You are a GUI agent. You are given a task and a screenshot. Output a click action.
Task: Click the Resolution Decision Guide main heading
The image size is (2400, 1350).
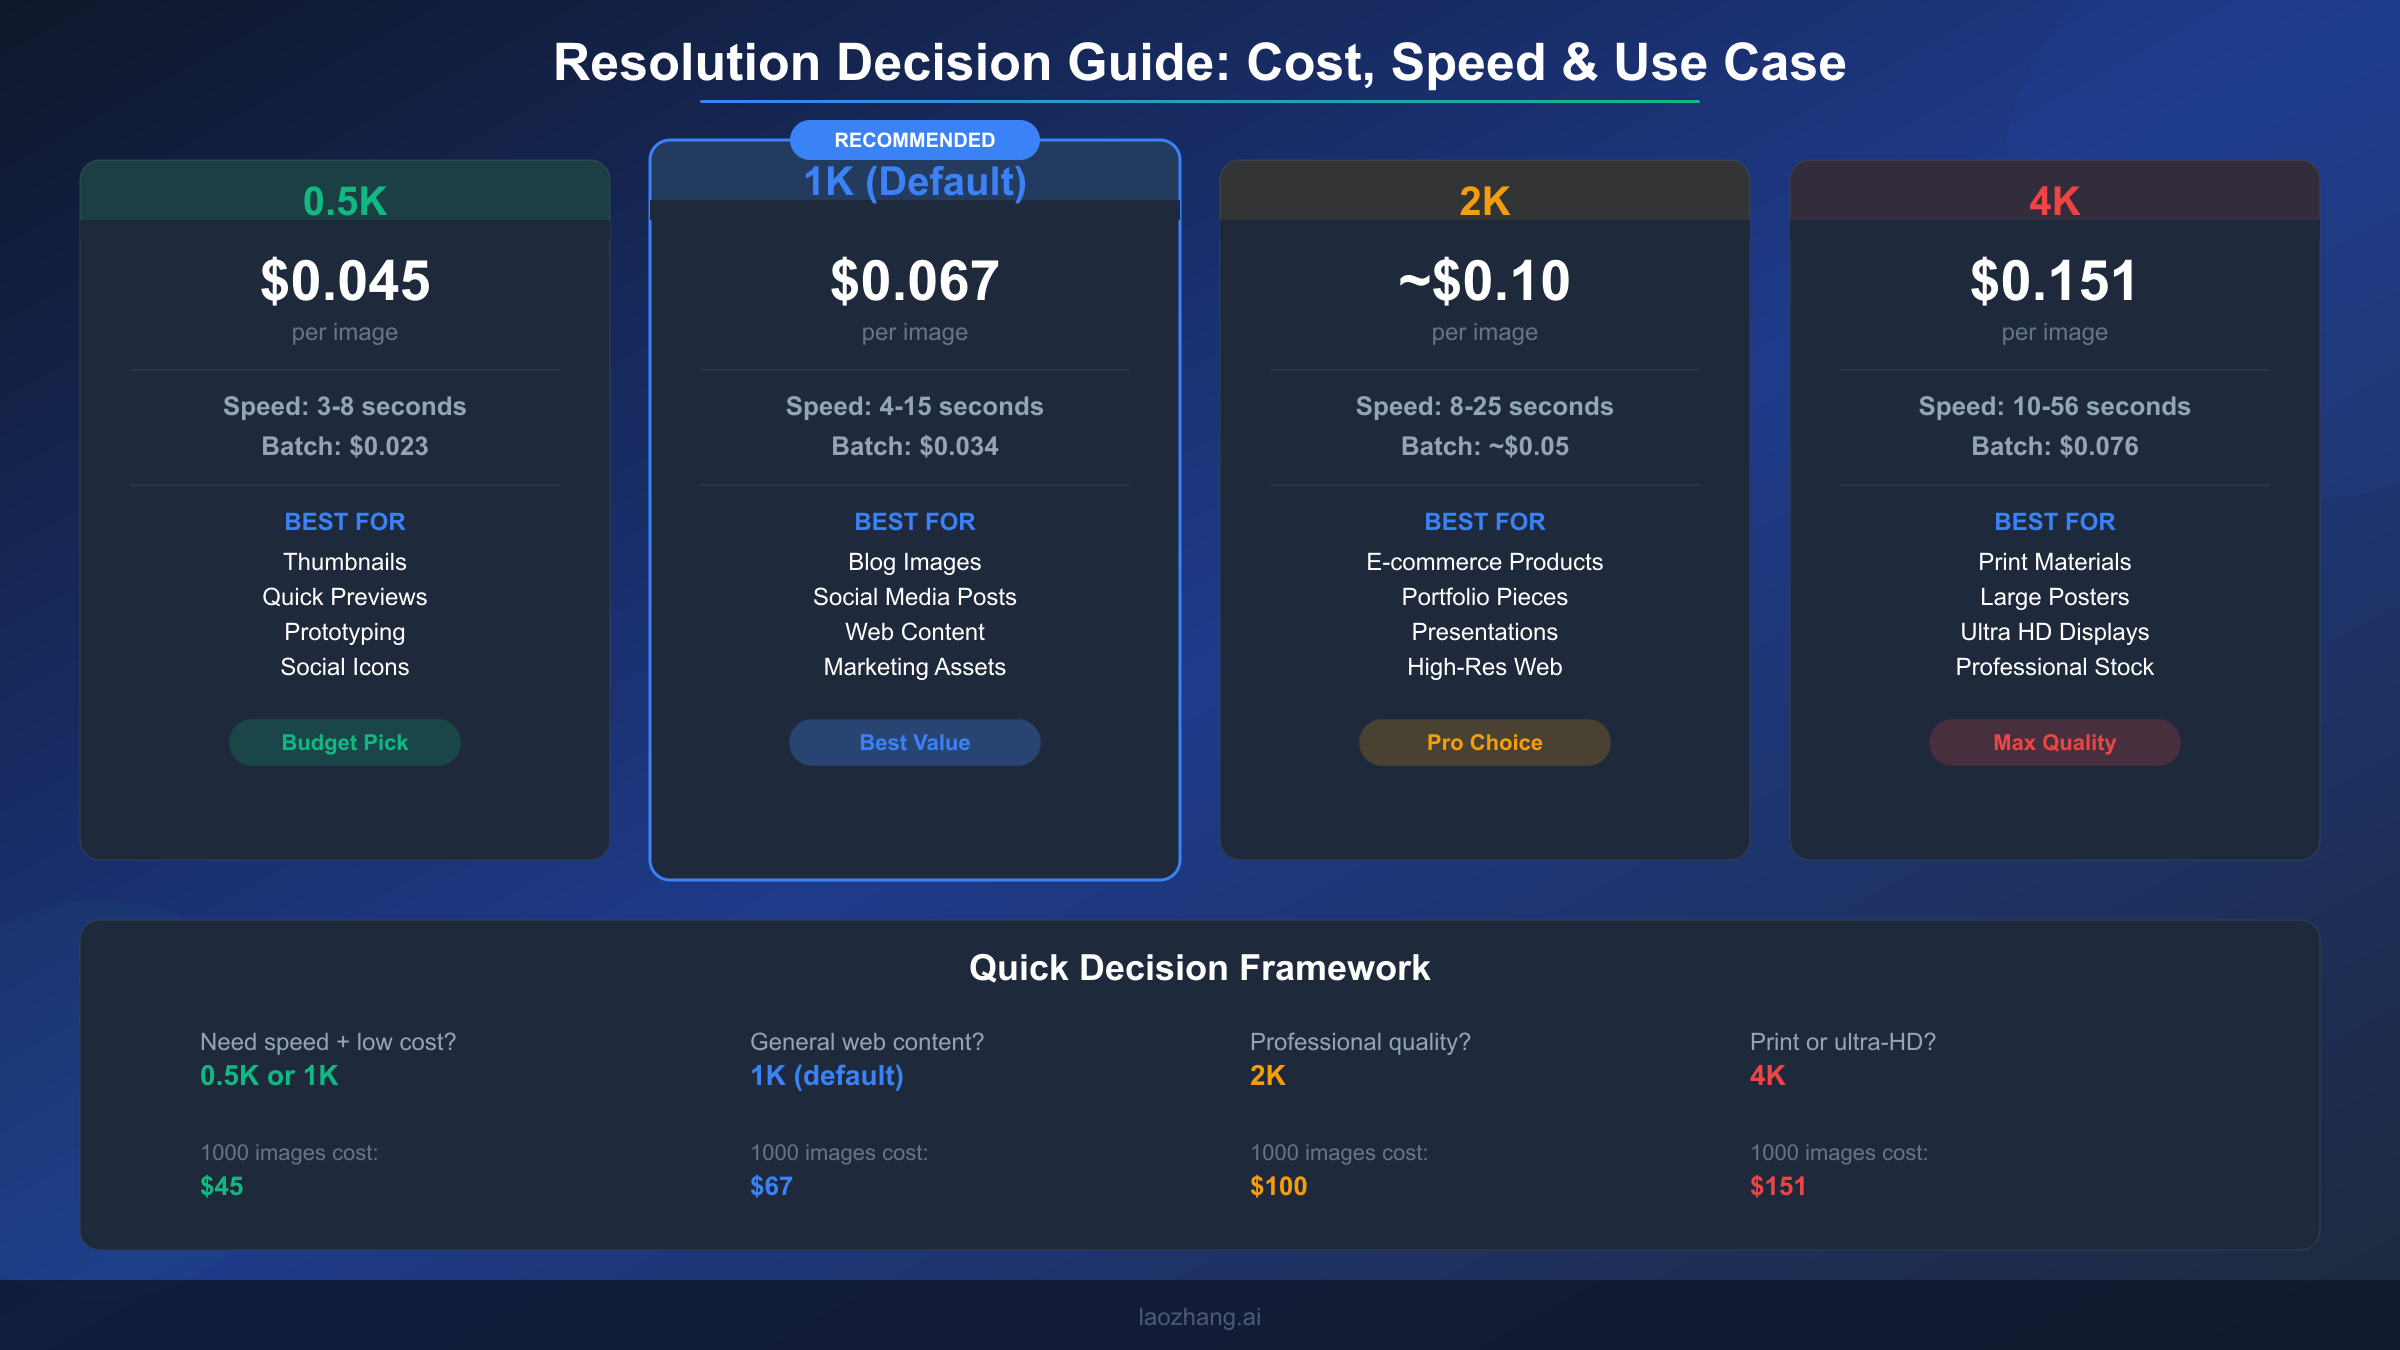[1199, 62]
